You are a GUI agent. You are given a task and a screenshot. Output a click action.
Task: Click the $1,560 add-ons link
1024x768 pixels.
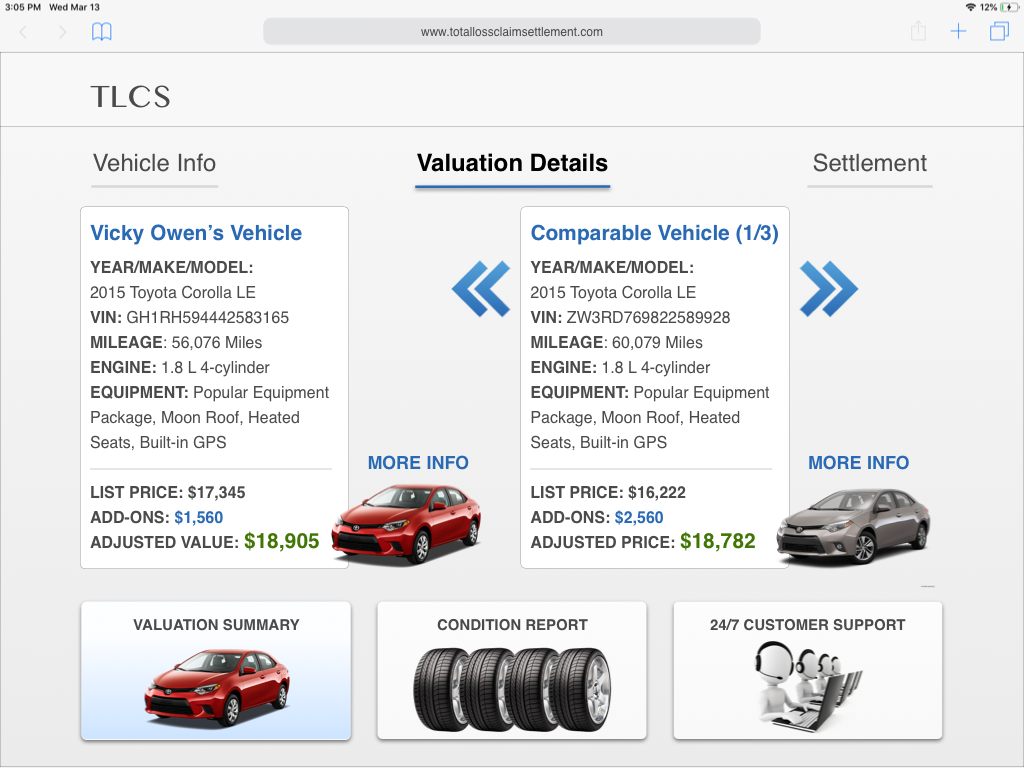coord(199,517)
